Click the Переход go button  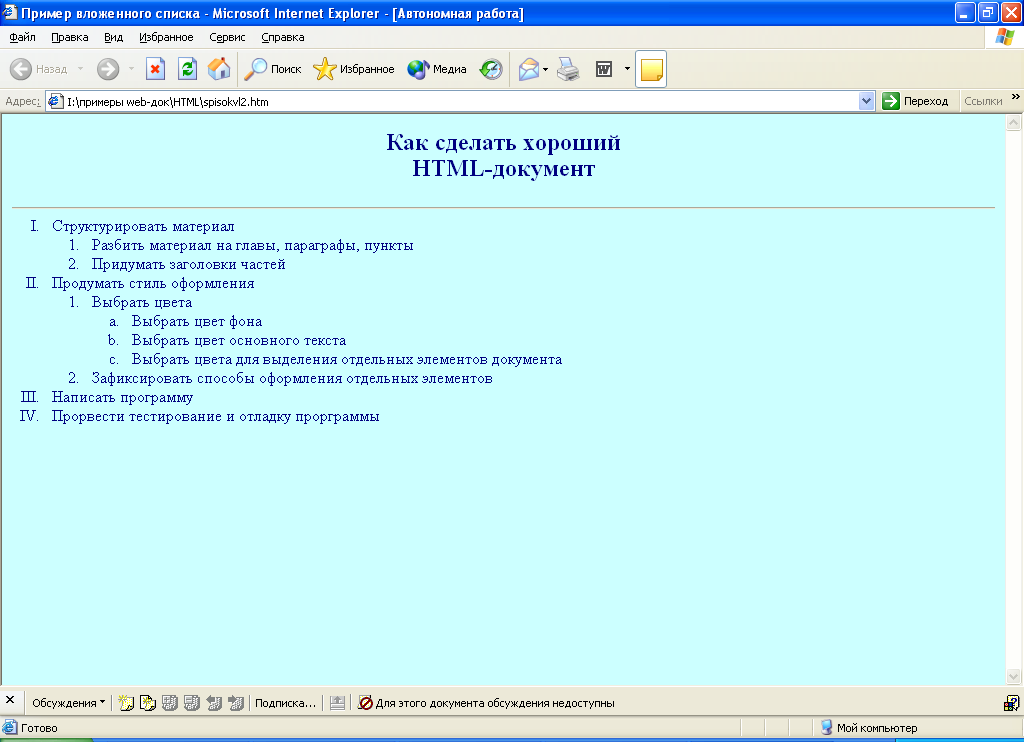click(x=916, y=101)
